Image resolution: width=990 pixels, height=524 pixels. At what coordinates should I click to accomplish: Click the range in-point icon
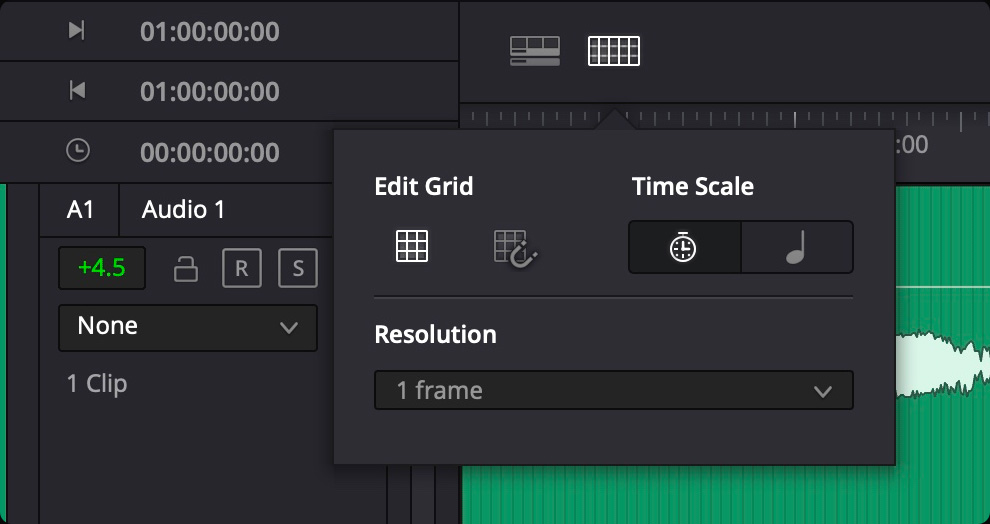pyautogui.click(x=77, y=31)
